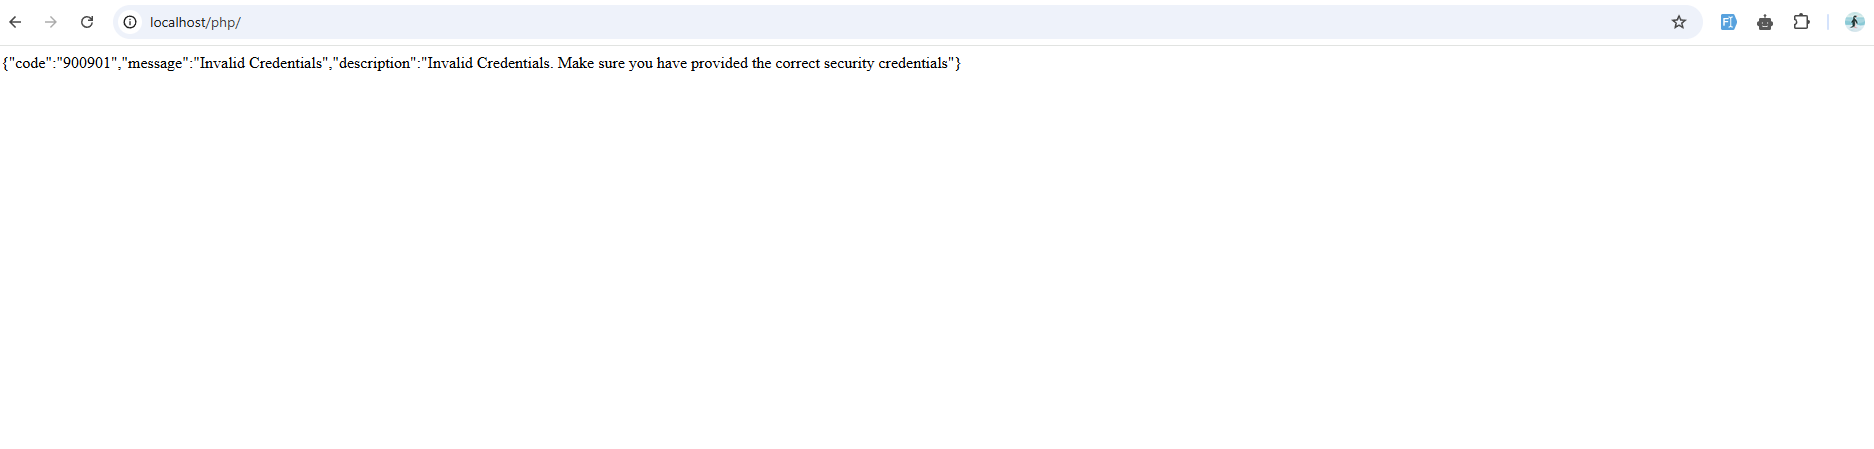Click the forward navigation arrow
The height and width of the screenshot is (449, 1874).
pyautogui.click(x=51, y=22)
